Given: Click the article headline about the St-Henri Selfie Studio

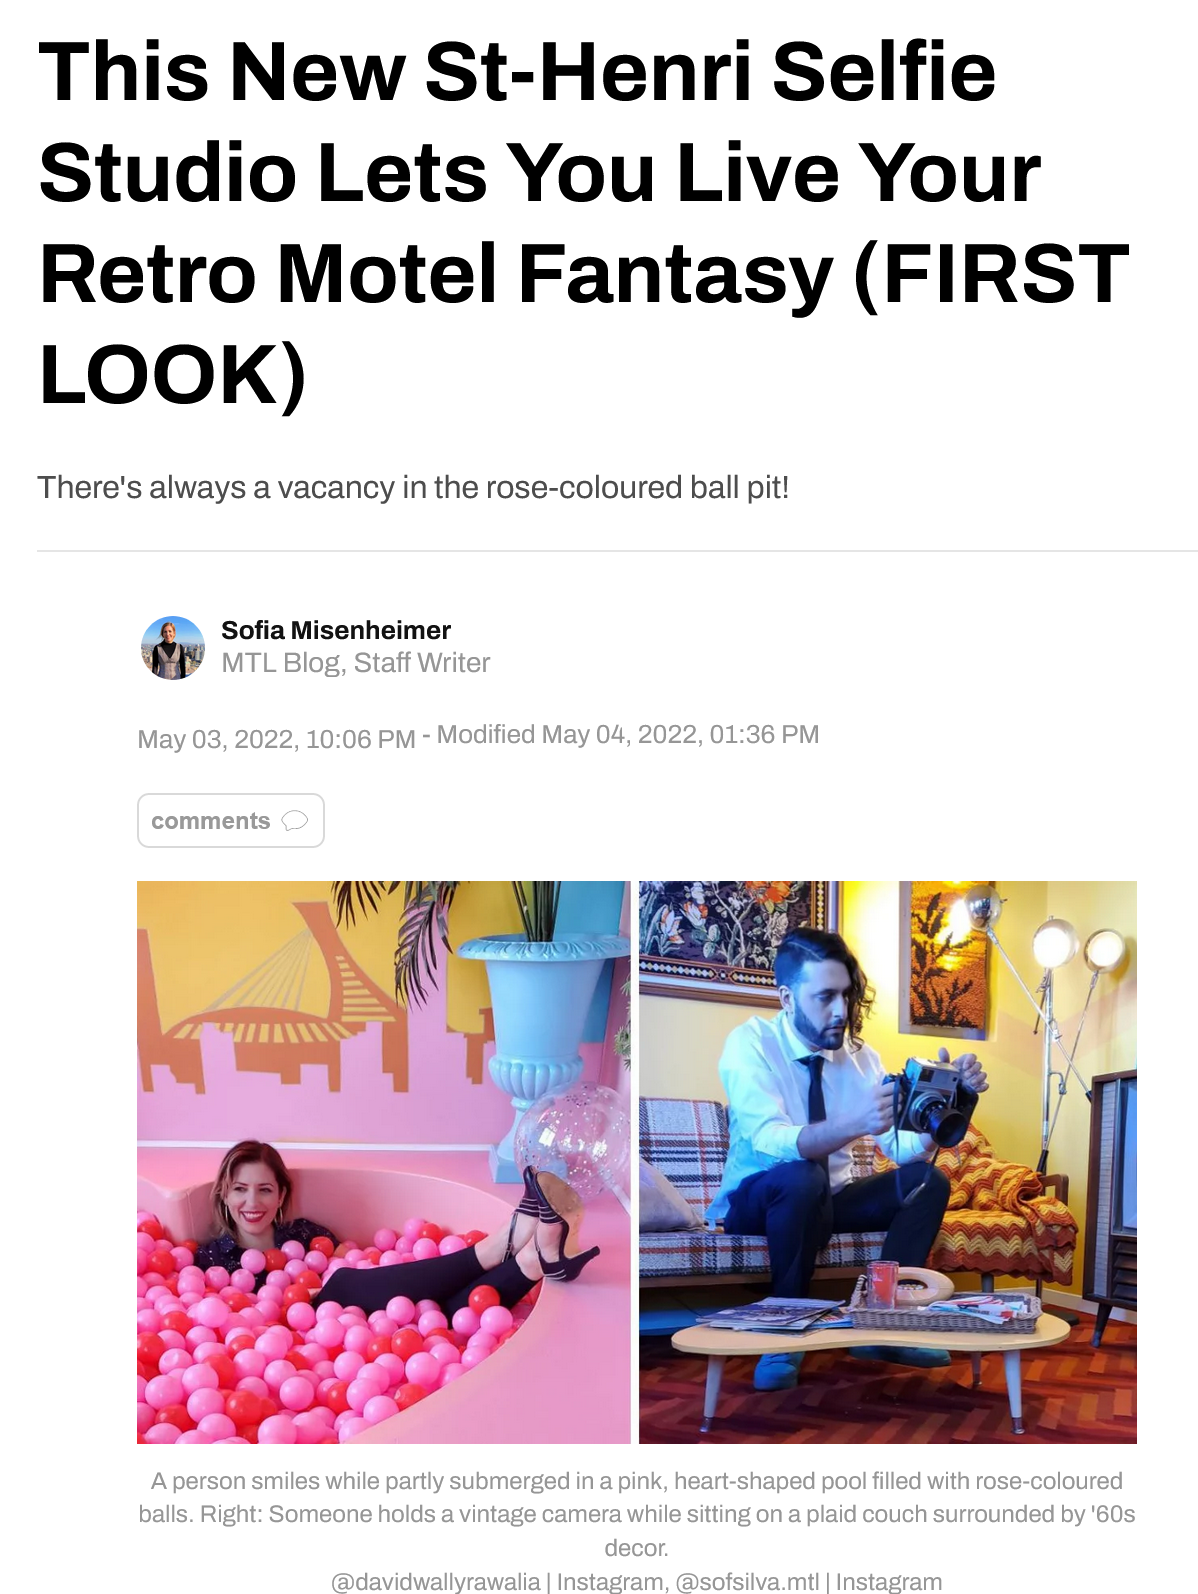Looking at the screenshot, I should tap(585, 223).
